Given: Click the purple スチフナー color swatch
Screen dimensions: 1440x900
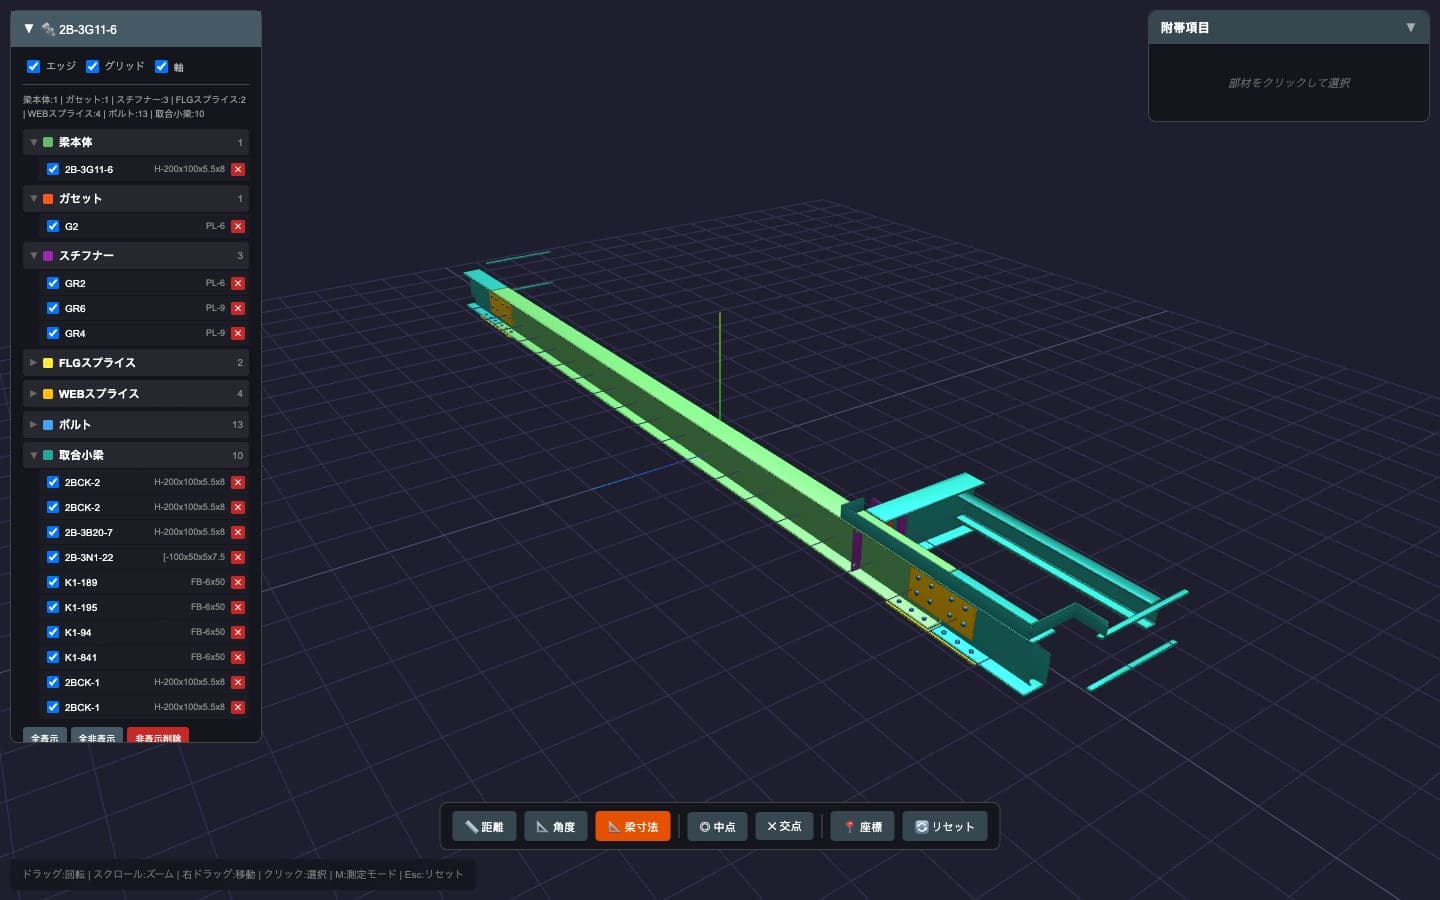Looking at the screenshot, I should point(48,256).
